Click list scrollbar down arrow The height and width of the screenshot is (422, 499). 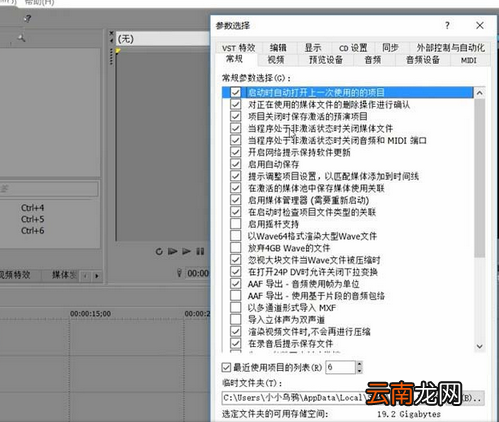[480, 346]
